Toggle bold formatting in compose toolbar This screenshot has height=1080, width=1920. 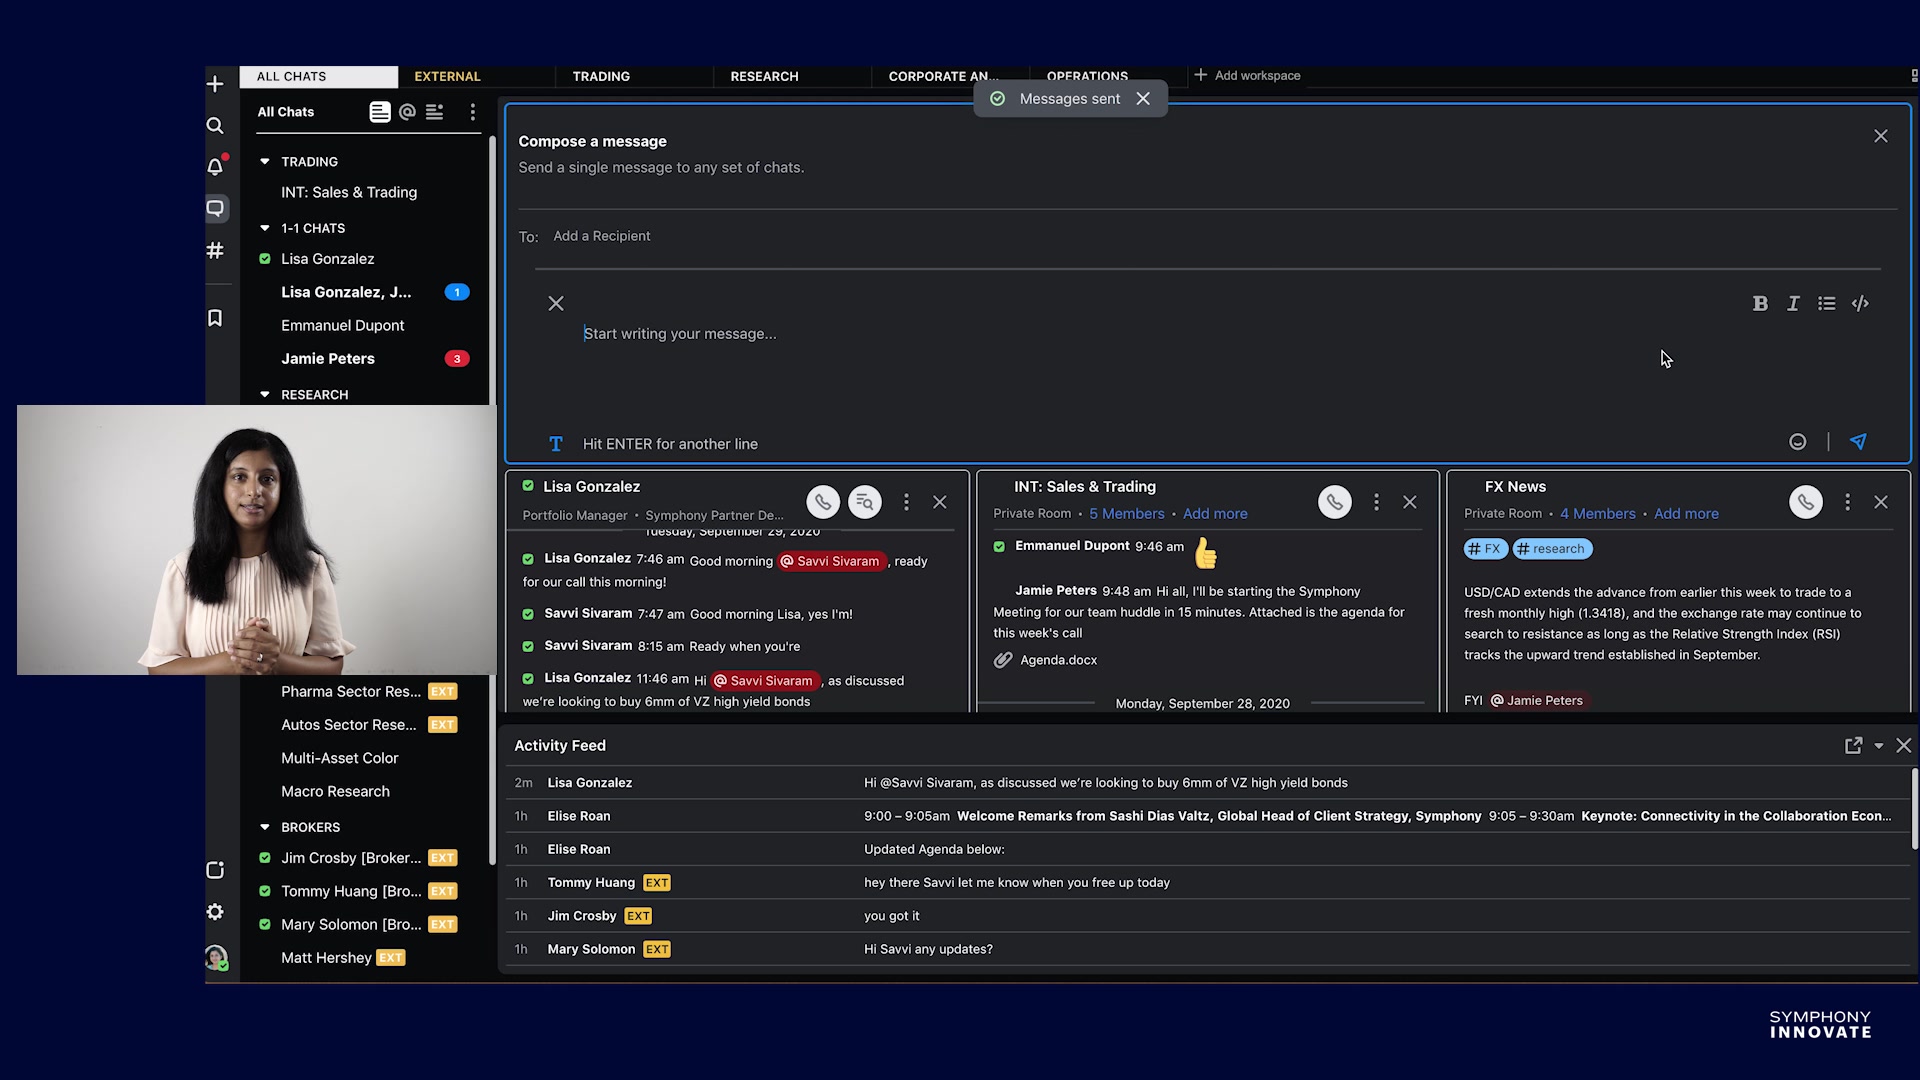(1760, 303)
